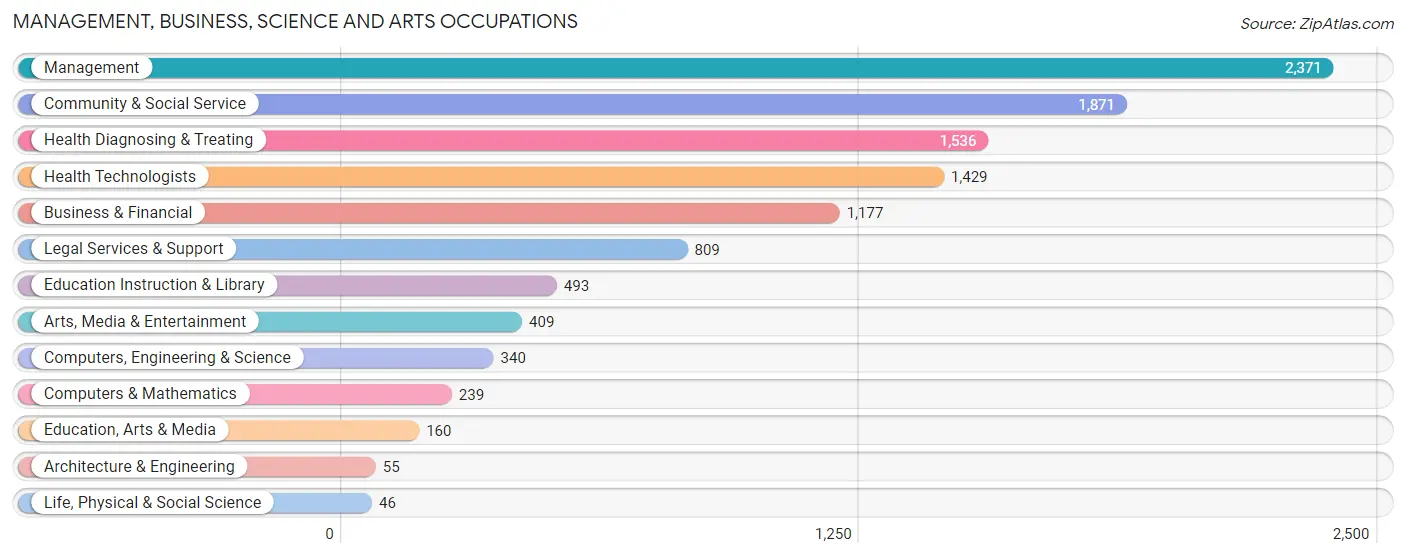Image resolution: width=1406 pixels, height=558 pixels.
Task: Click the Computers, Engineering & Science label
Action: click(167, 358)
